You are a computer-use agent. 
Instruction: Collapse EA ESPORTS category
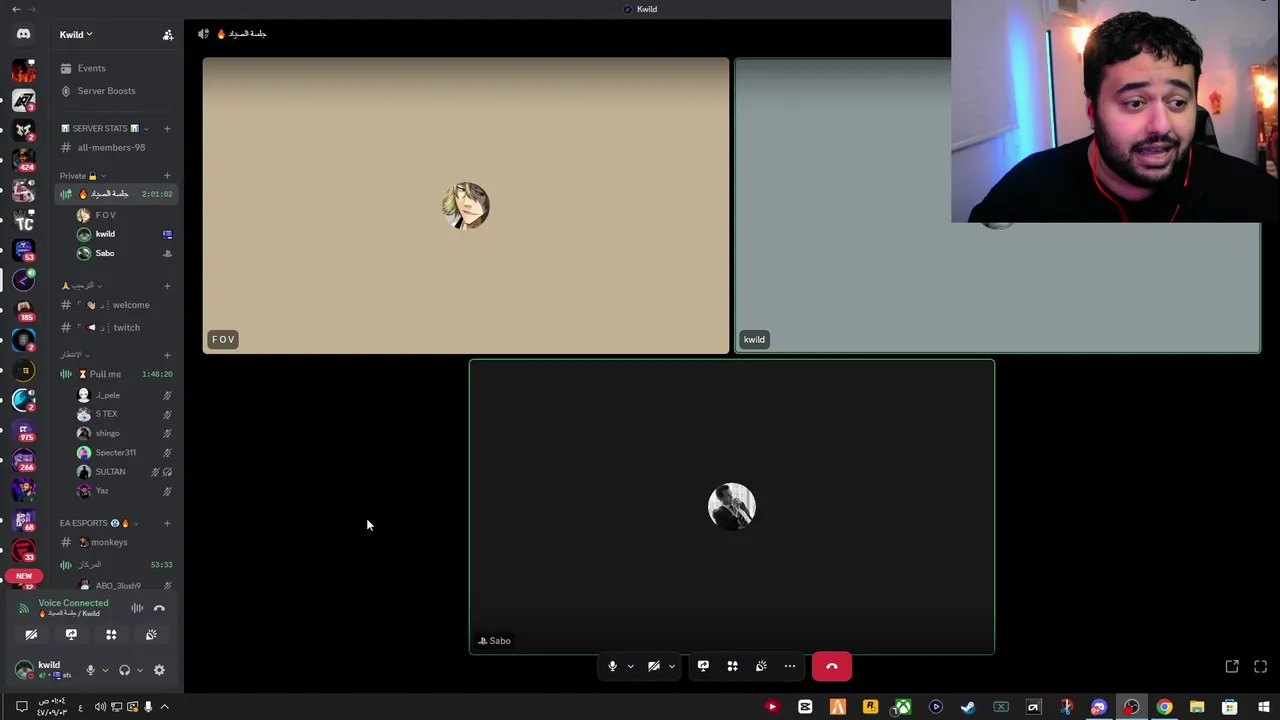(x=98, y=523)
